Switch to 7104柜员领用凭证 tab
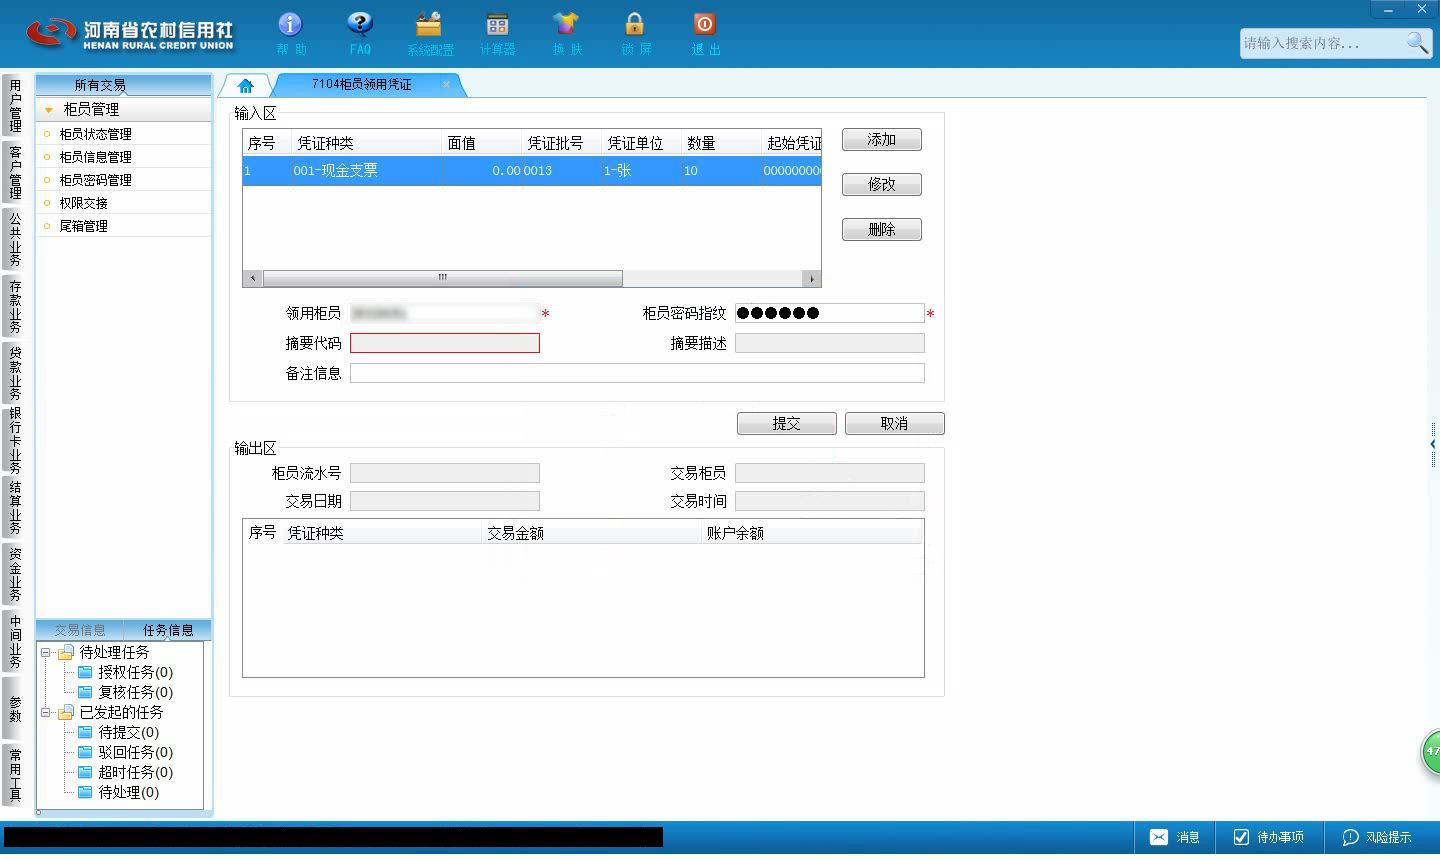 tap(361, 84)
